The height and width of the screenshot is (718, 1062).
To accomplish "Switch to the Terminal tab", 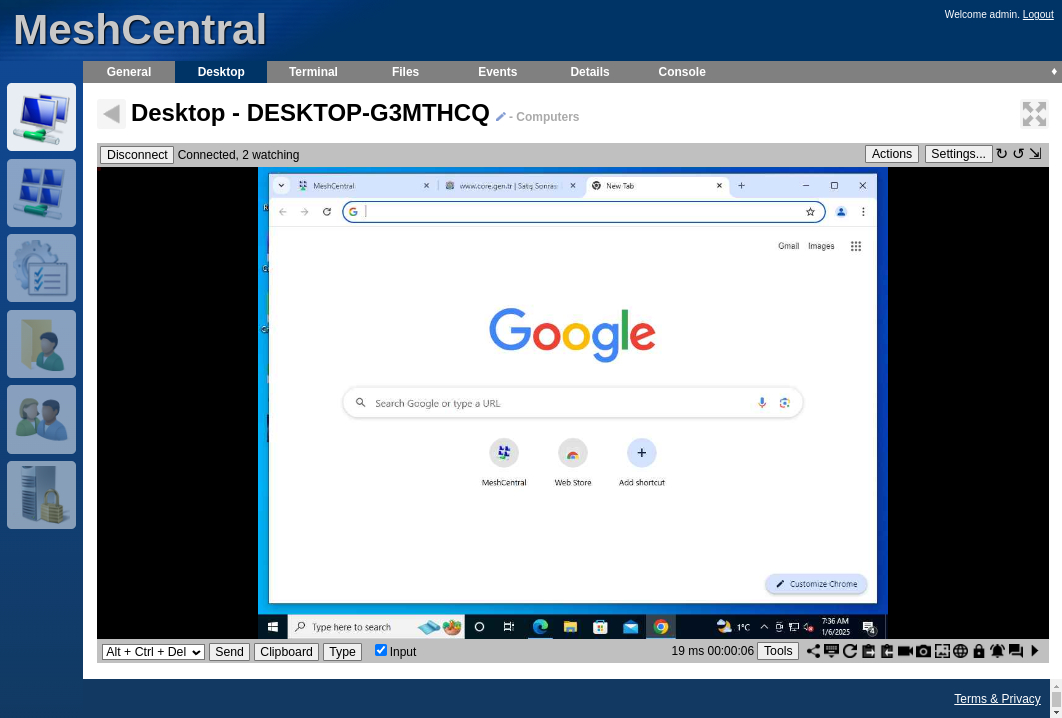I will pos(313,72).
